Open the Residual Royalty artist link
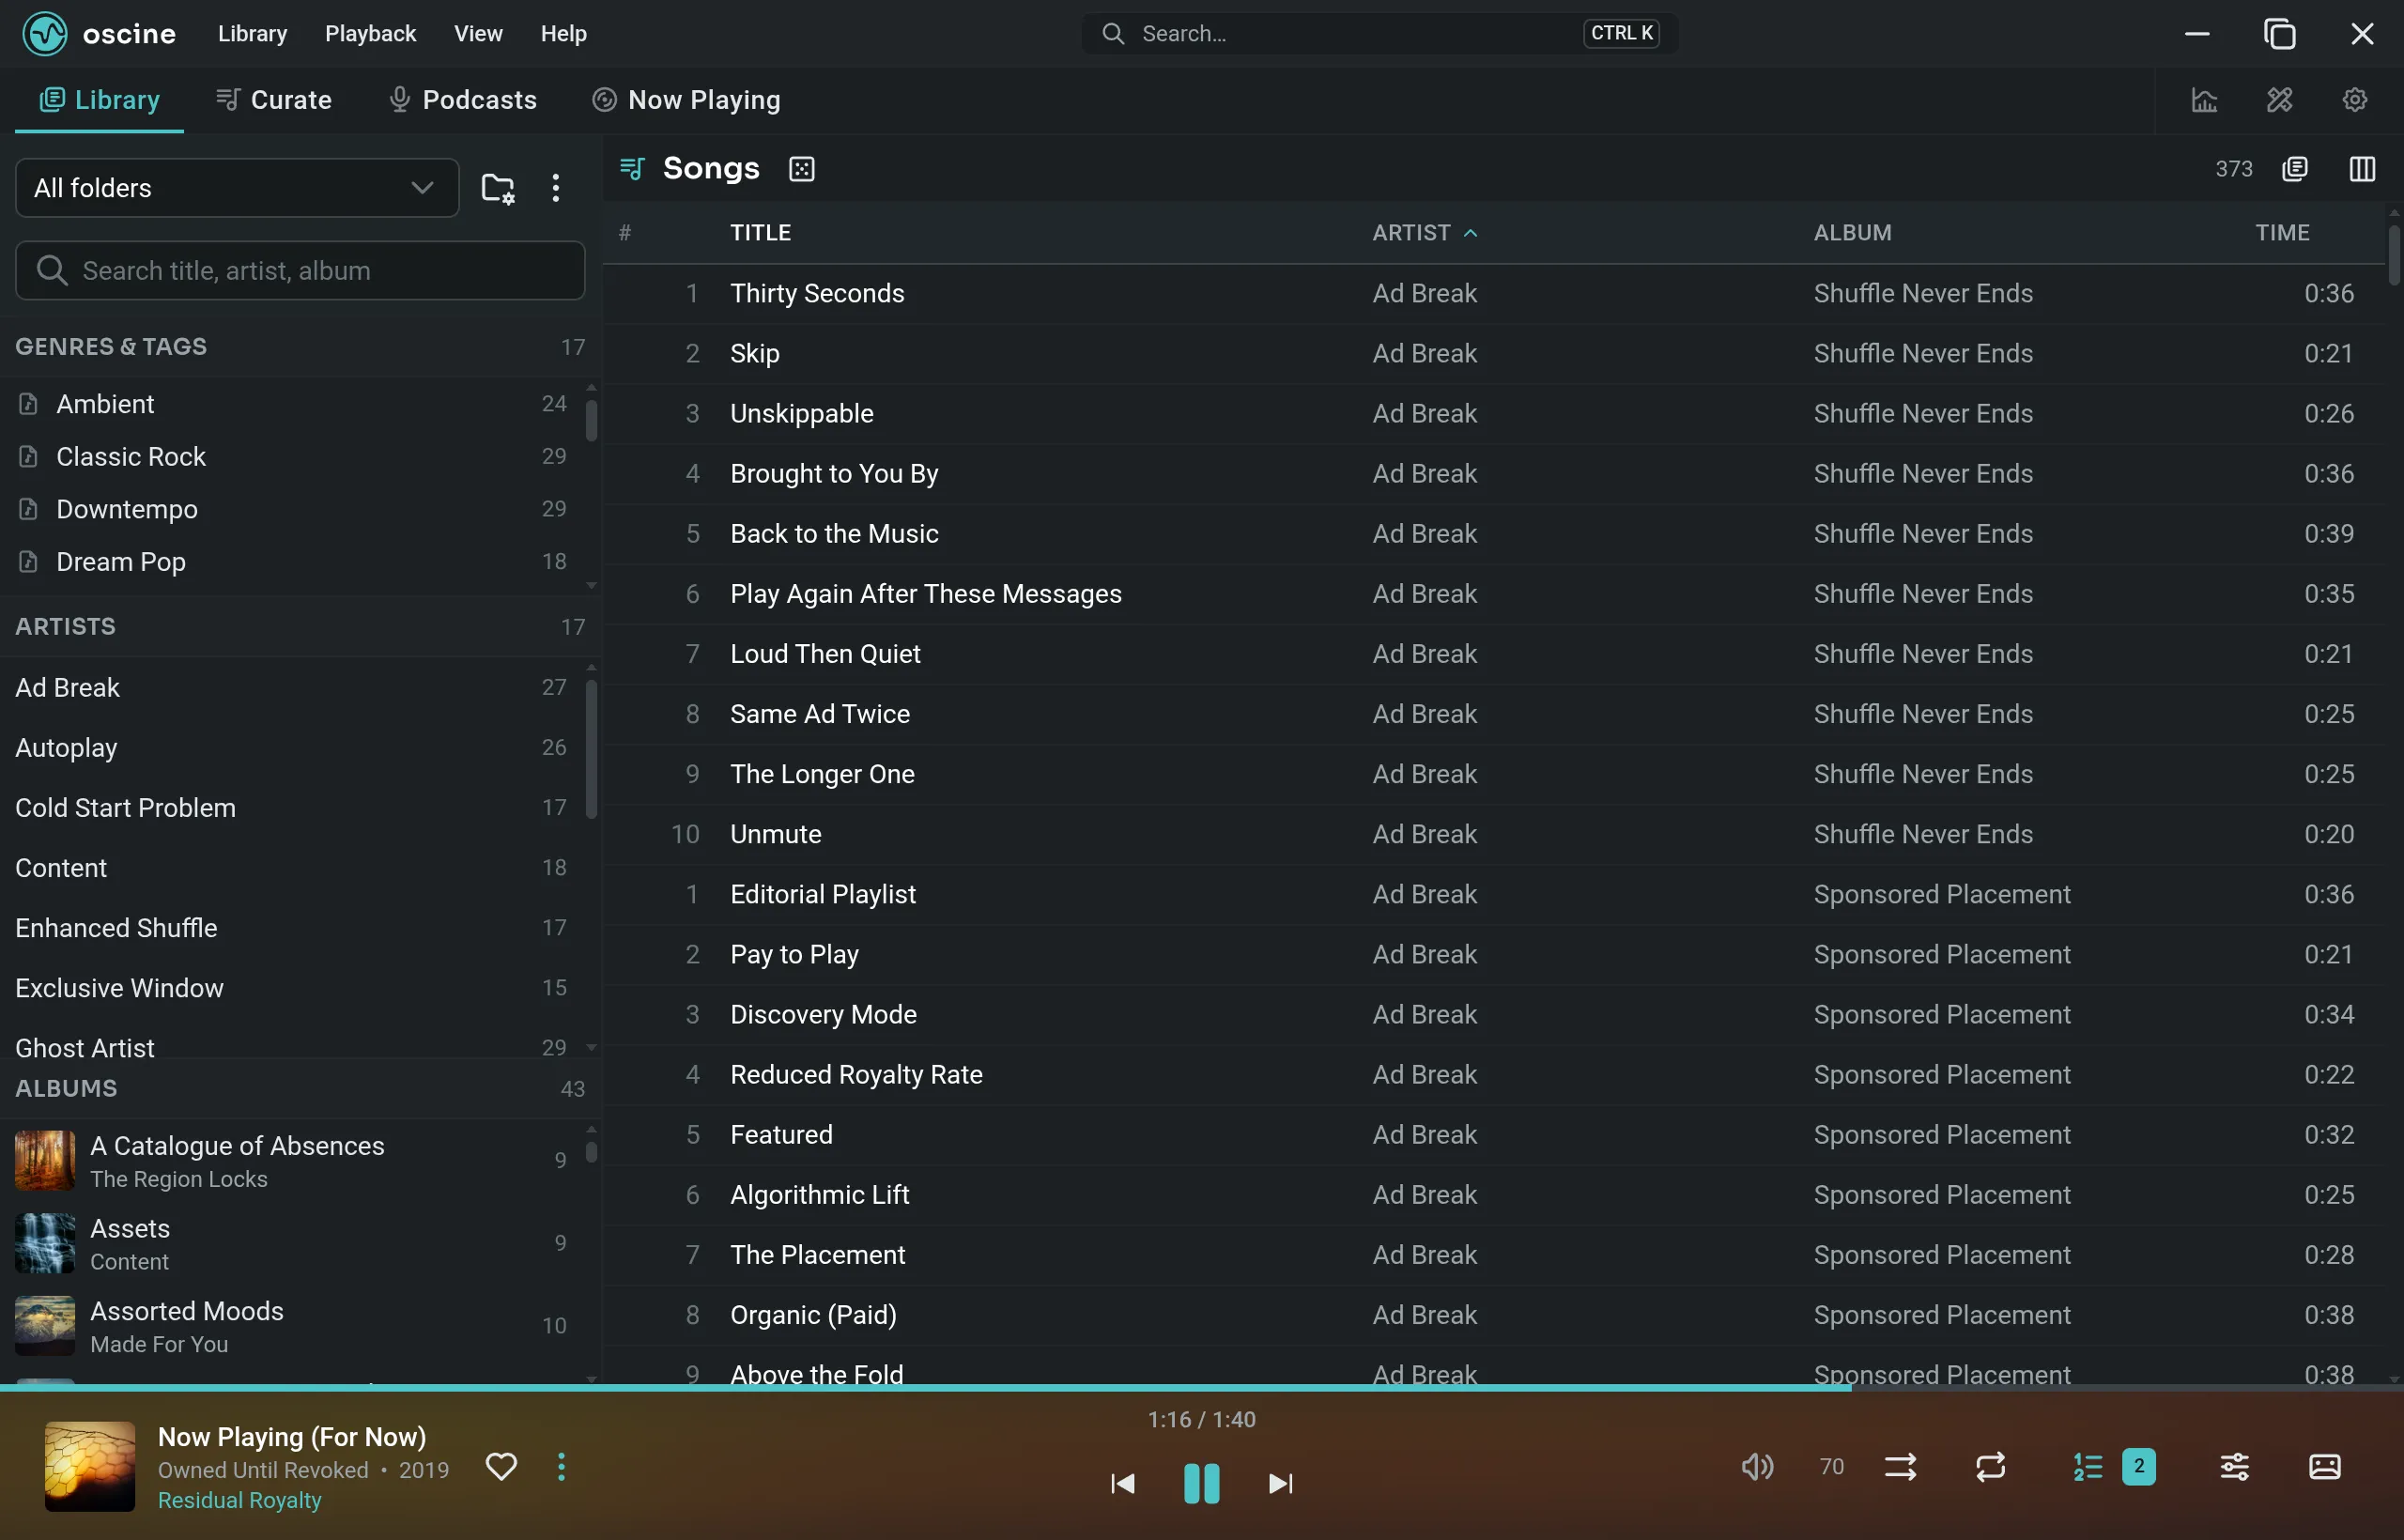This screenshot has height=1540, width=2404. (x=239, y=1500)
